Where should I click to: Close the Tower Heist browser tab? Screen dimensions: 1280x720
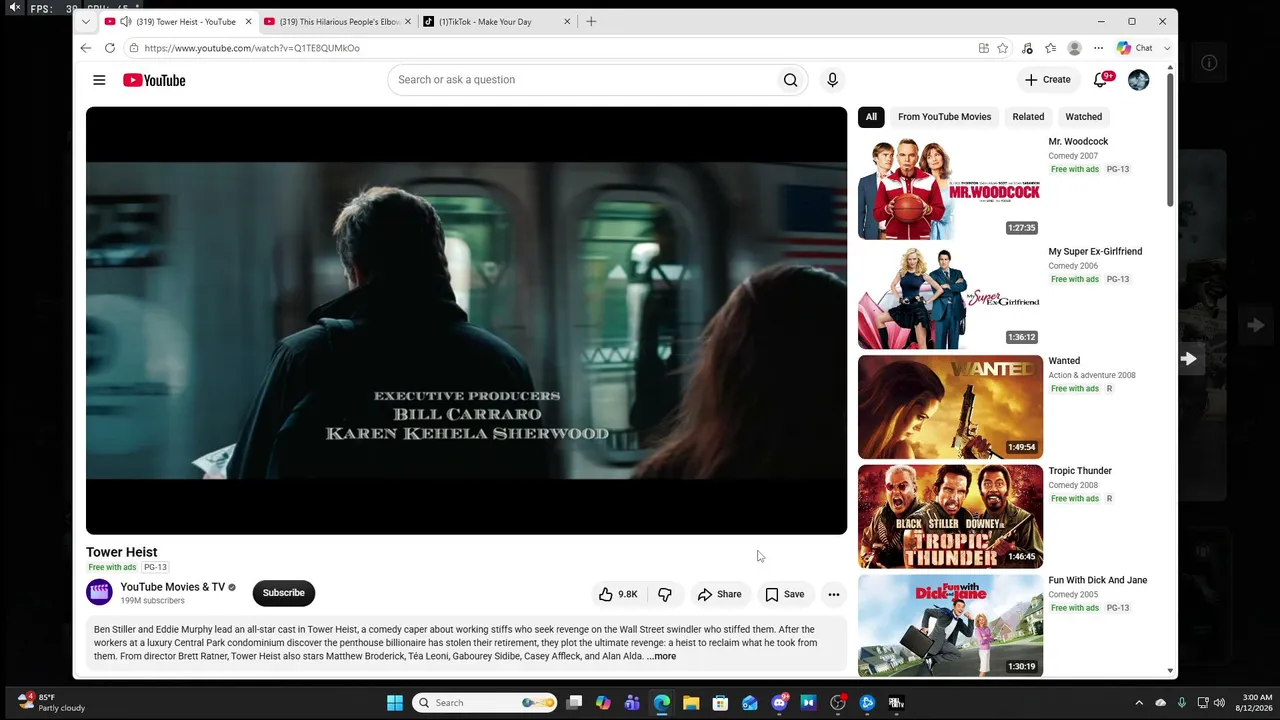pos(248,21)
